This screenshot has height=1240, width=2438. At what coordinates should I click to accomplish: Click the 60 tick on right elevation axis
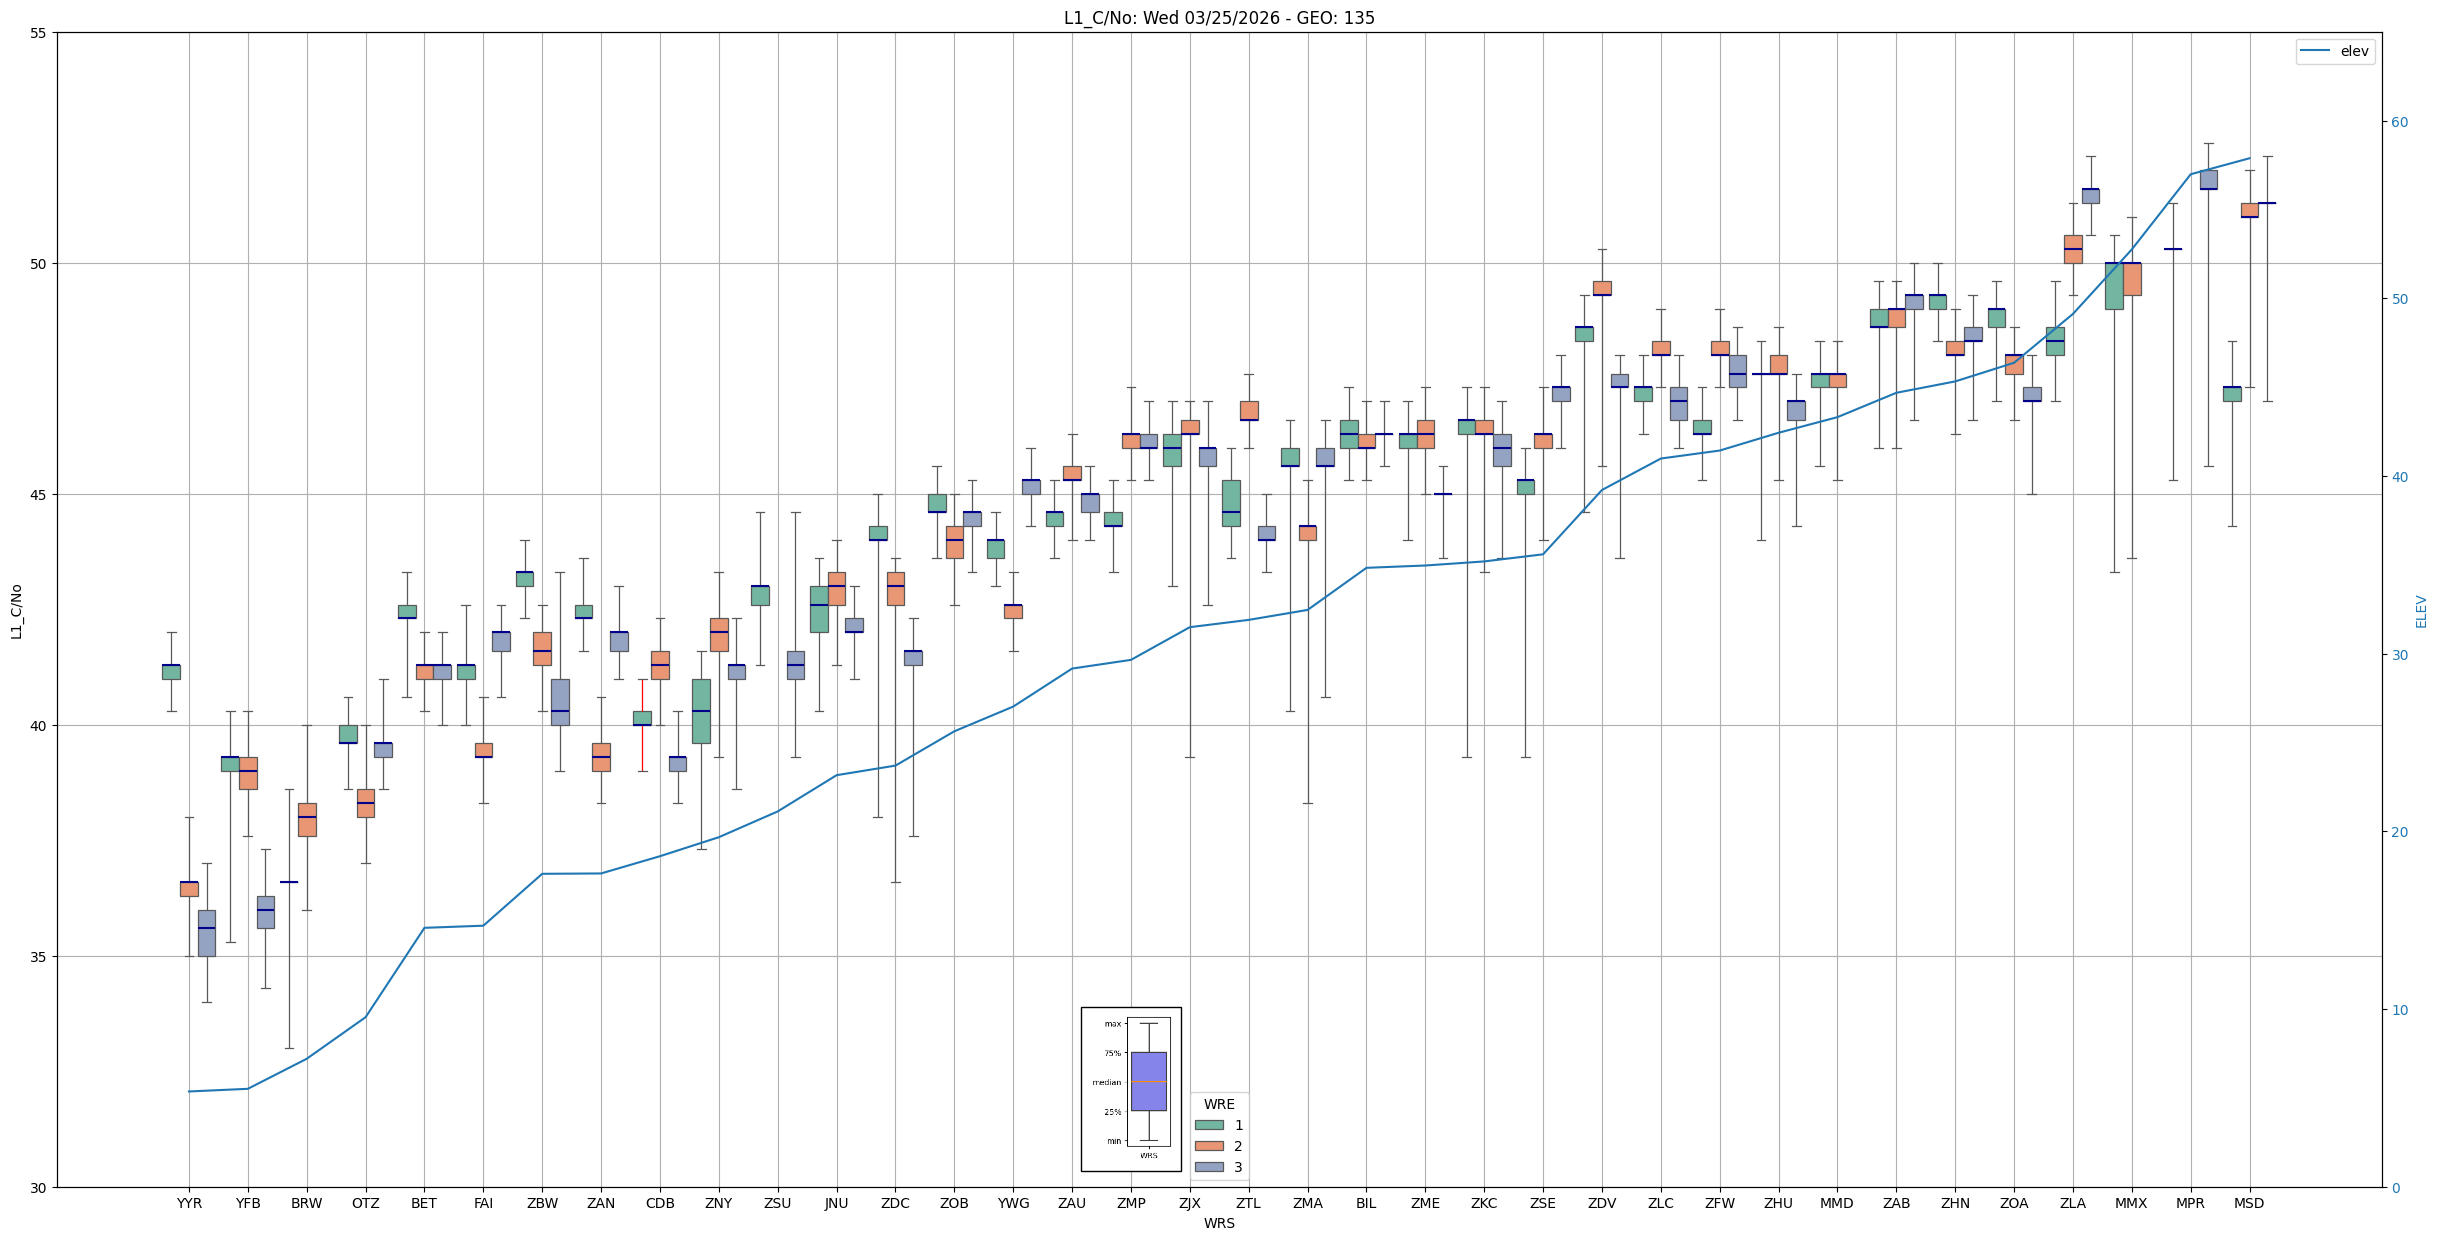2398,122
